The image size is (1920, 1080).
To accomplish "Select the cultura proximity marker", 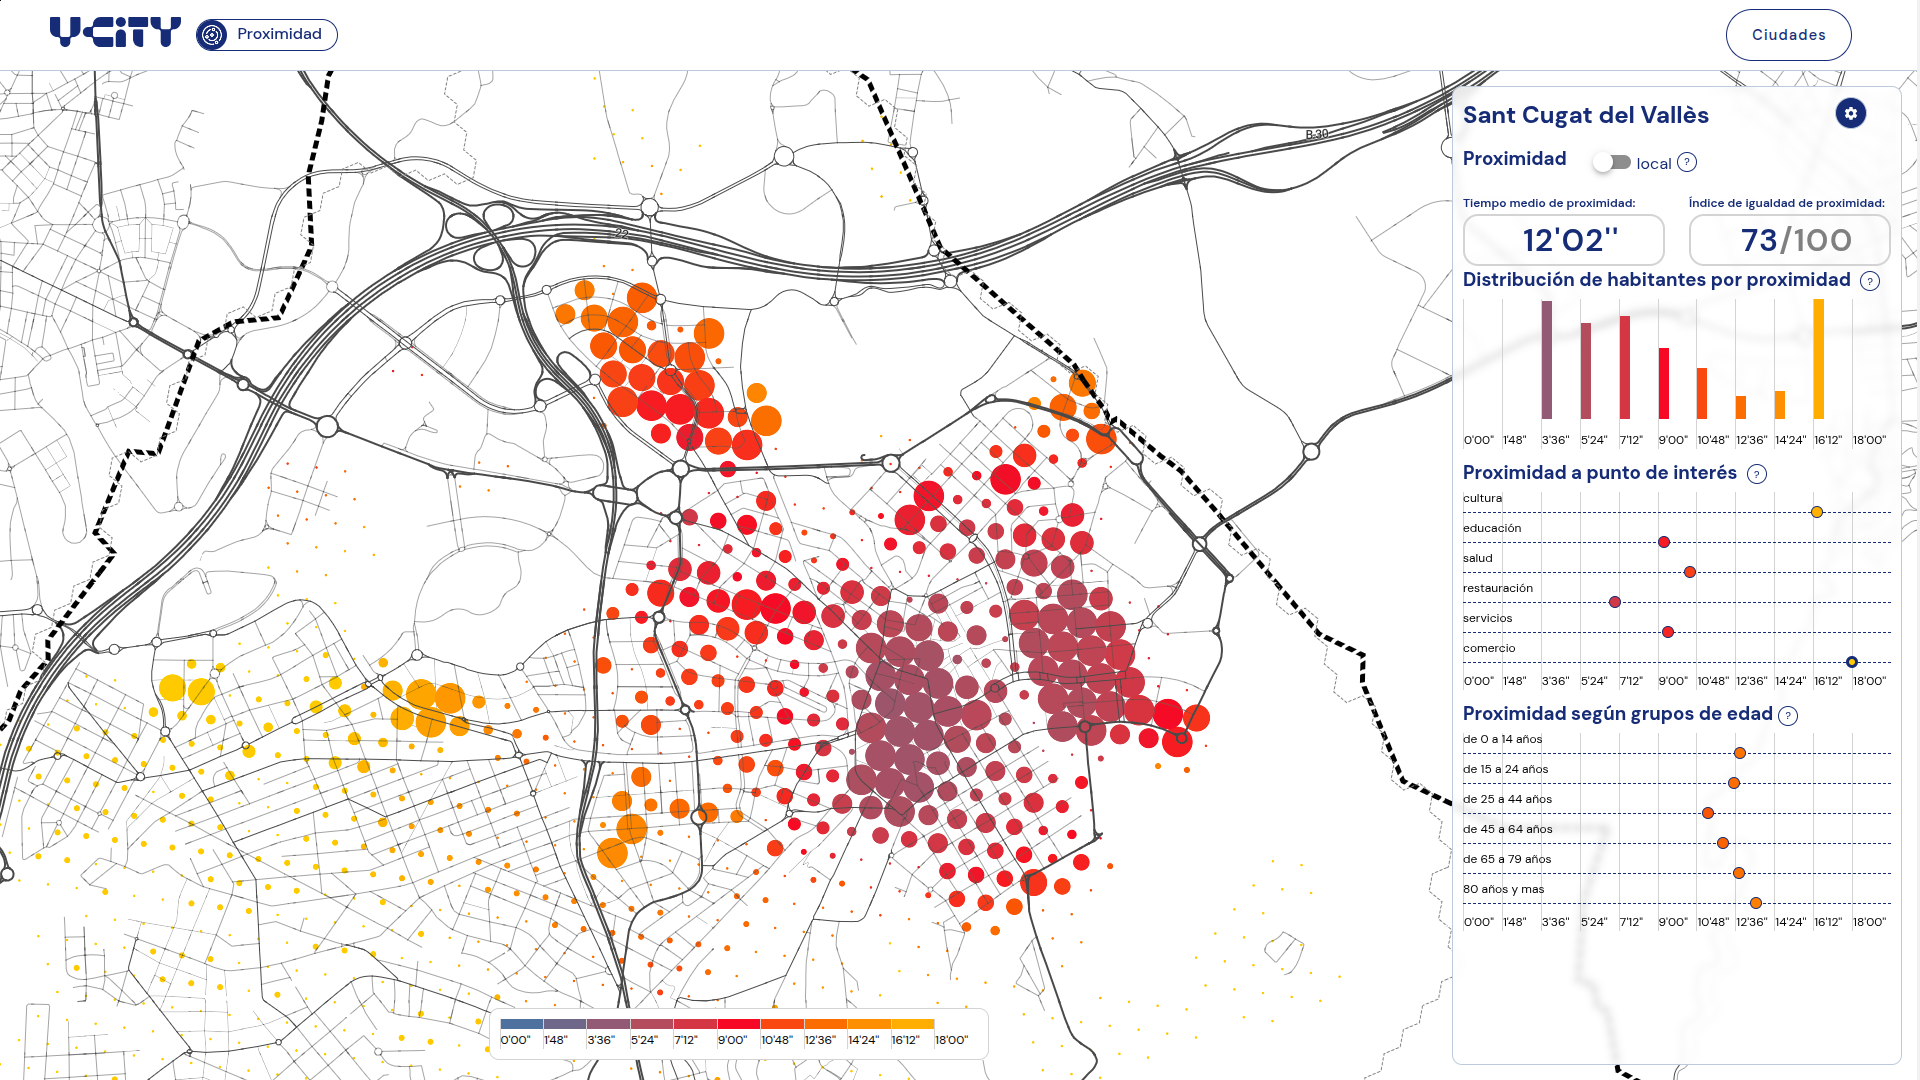I will [x=1817, y=512].
